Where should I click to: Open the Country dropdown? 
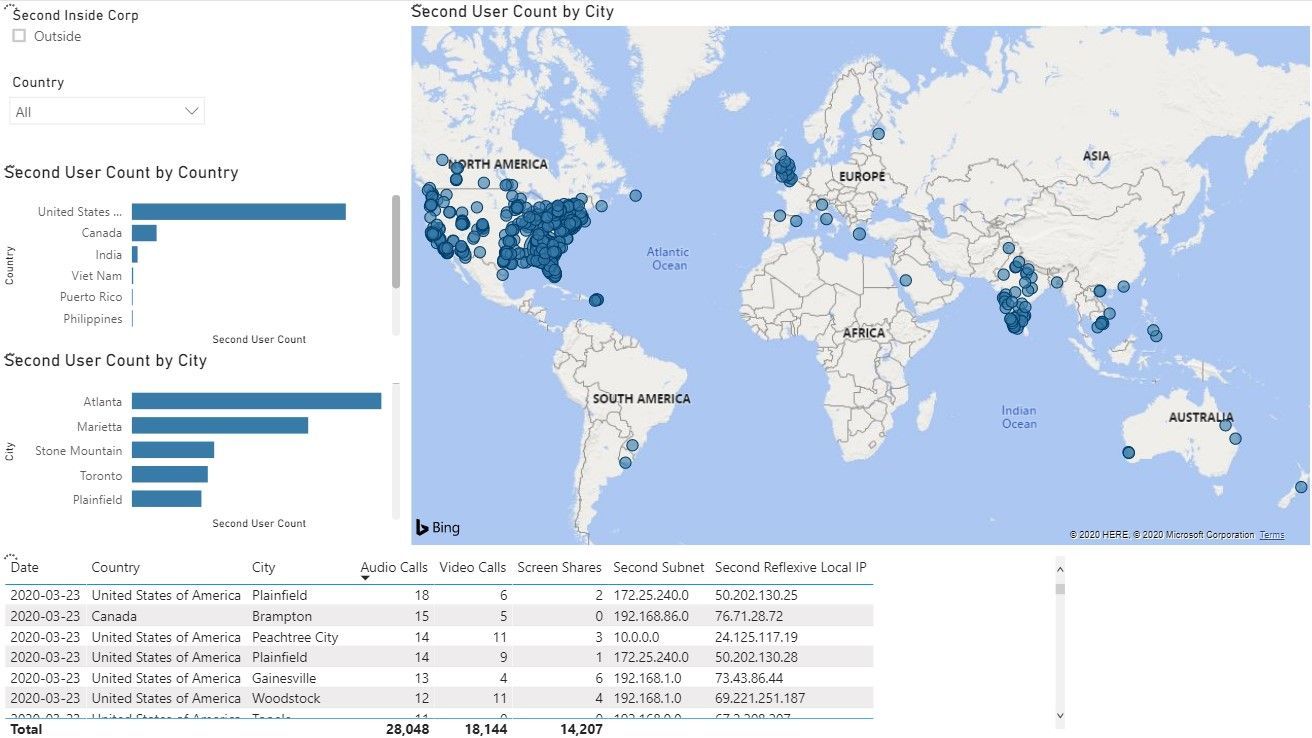click(106, 111)
